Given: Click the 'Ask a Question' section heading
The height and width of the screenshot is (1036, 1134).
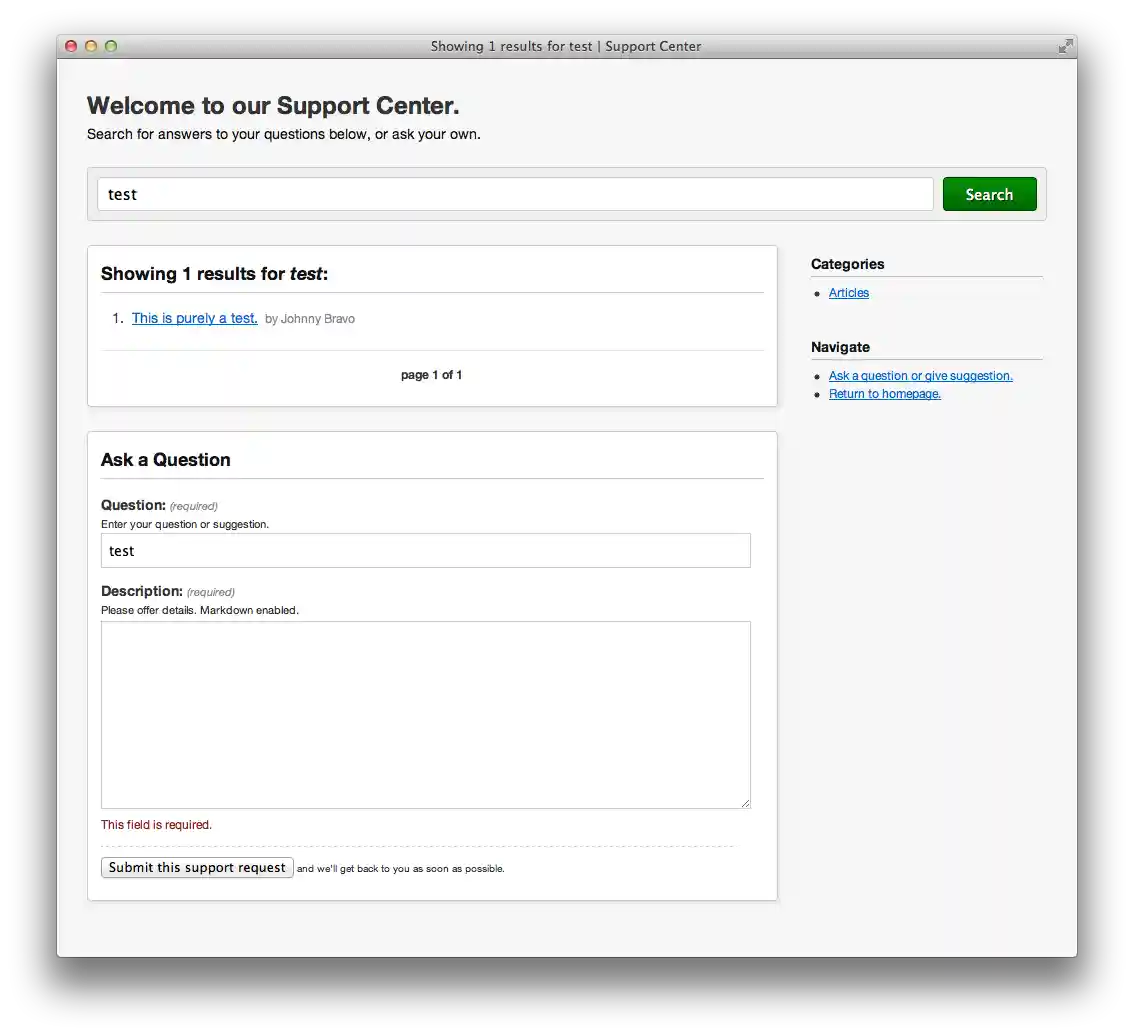Looking at the screenshot, I should [x=165, y=459].
